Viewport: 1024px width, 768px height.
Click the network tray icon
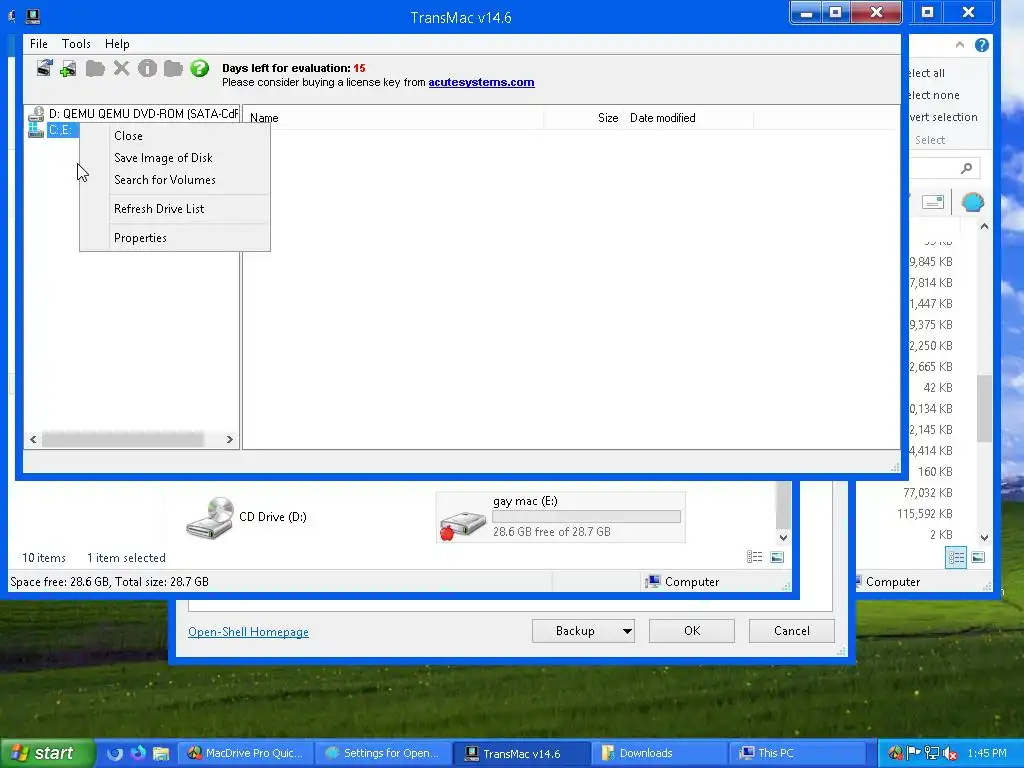[x=932, y=754]
